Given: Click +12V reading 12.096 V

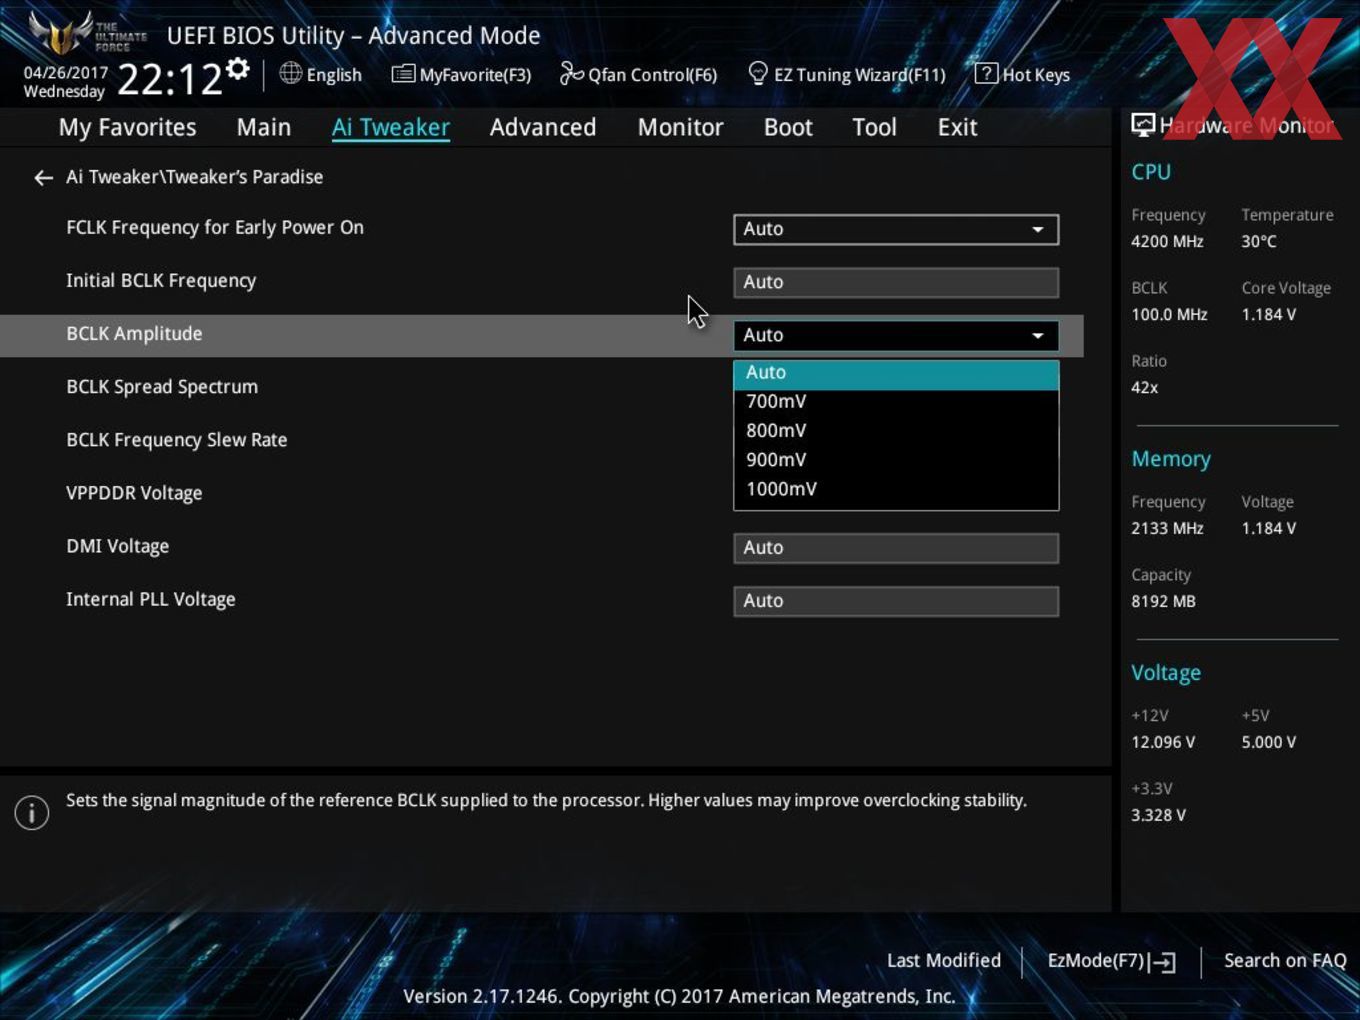Looking at the screenshot, I should 1163,742.
